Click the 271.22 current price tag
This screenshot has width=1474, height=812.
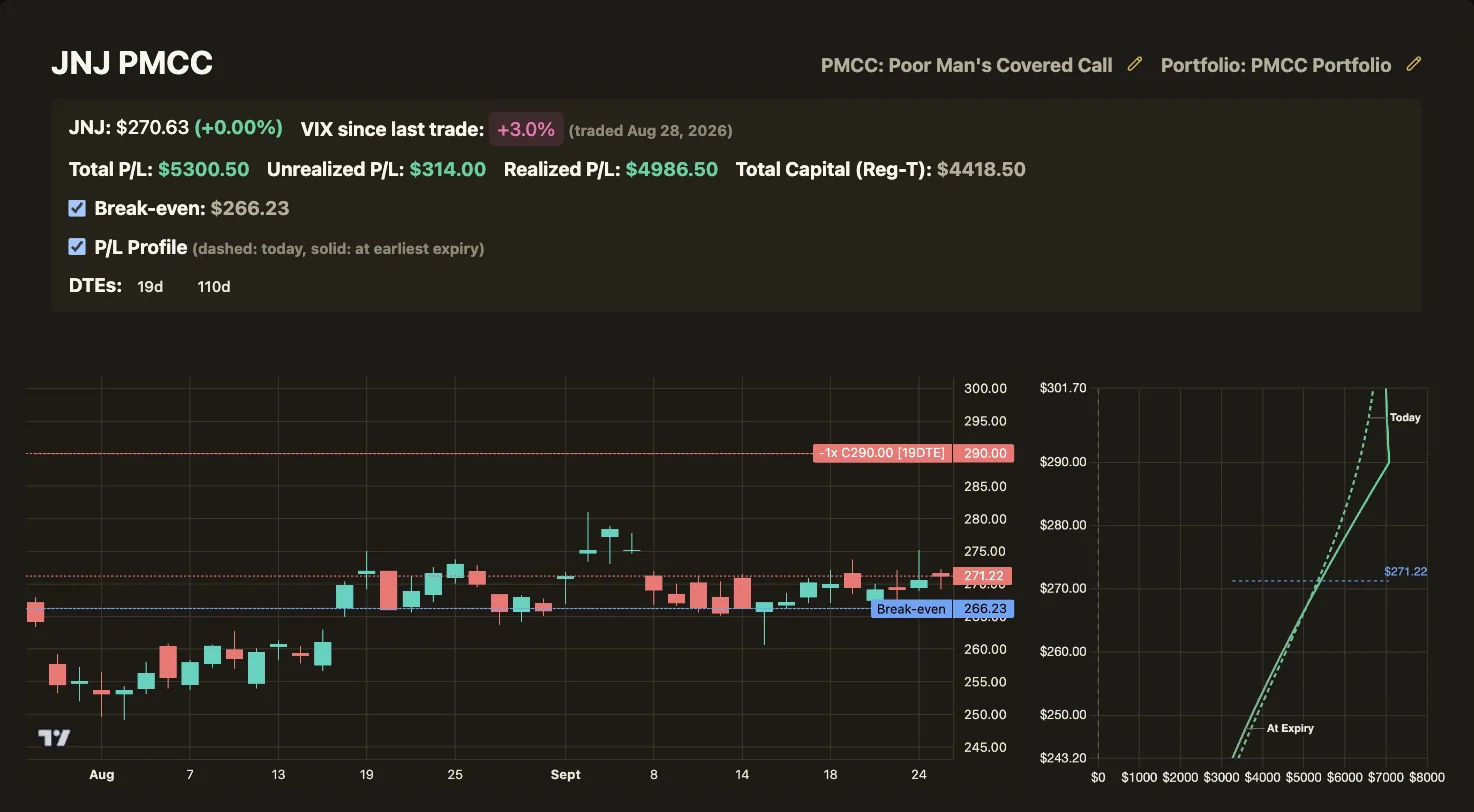tap(983, 576)
